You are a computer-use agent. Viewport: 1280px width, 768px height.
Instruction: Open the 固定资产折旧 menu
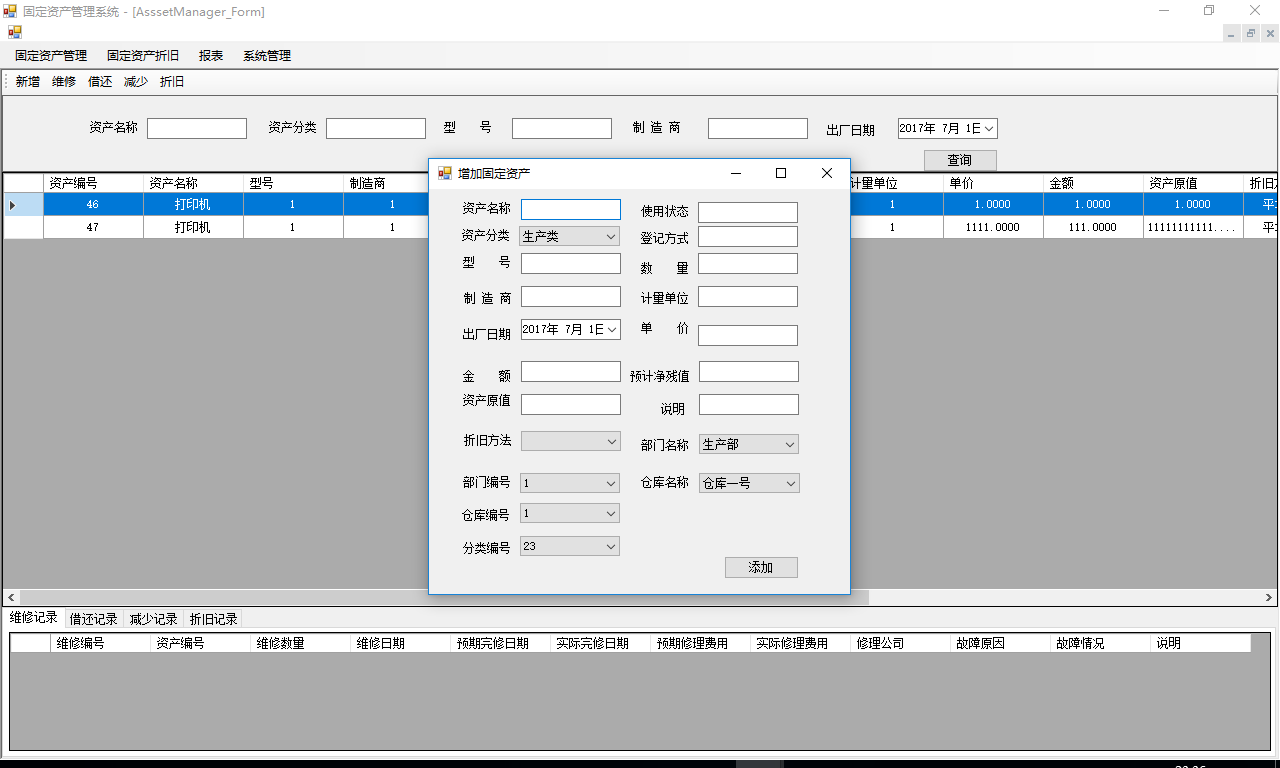pos(143,56)
